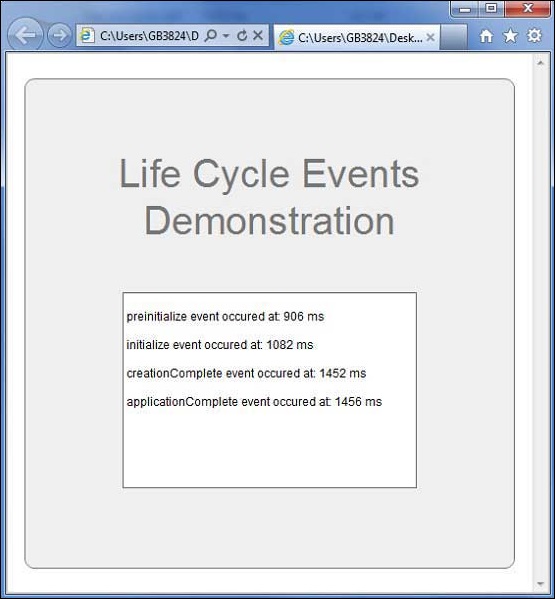This screenshot has height=599, width=555.
Task: Click the search magnifier in address bar
Action: 211,36
